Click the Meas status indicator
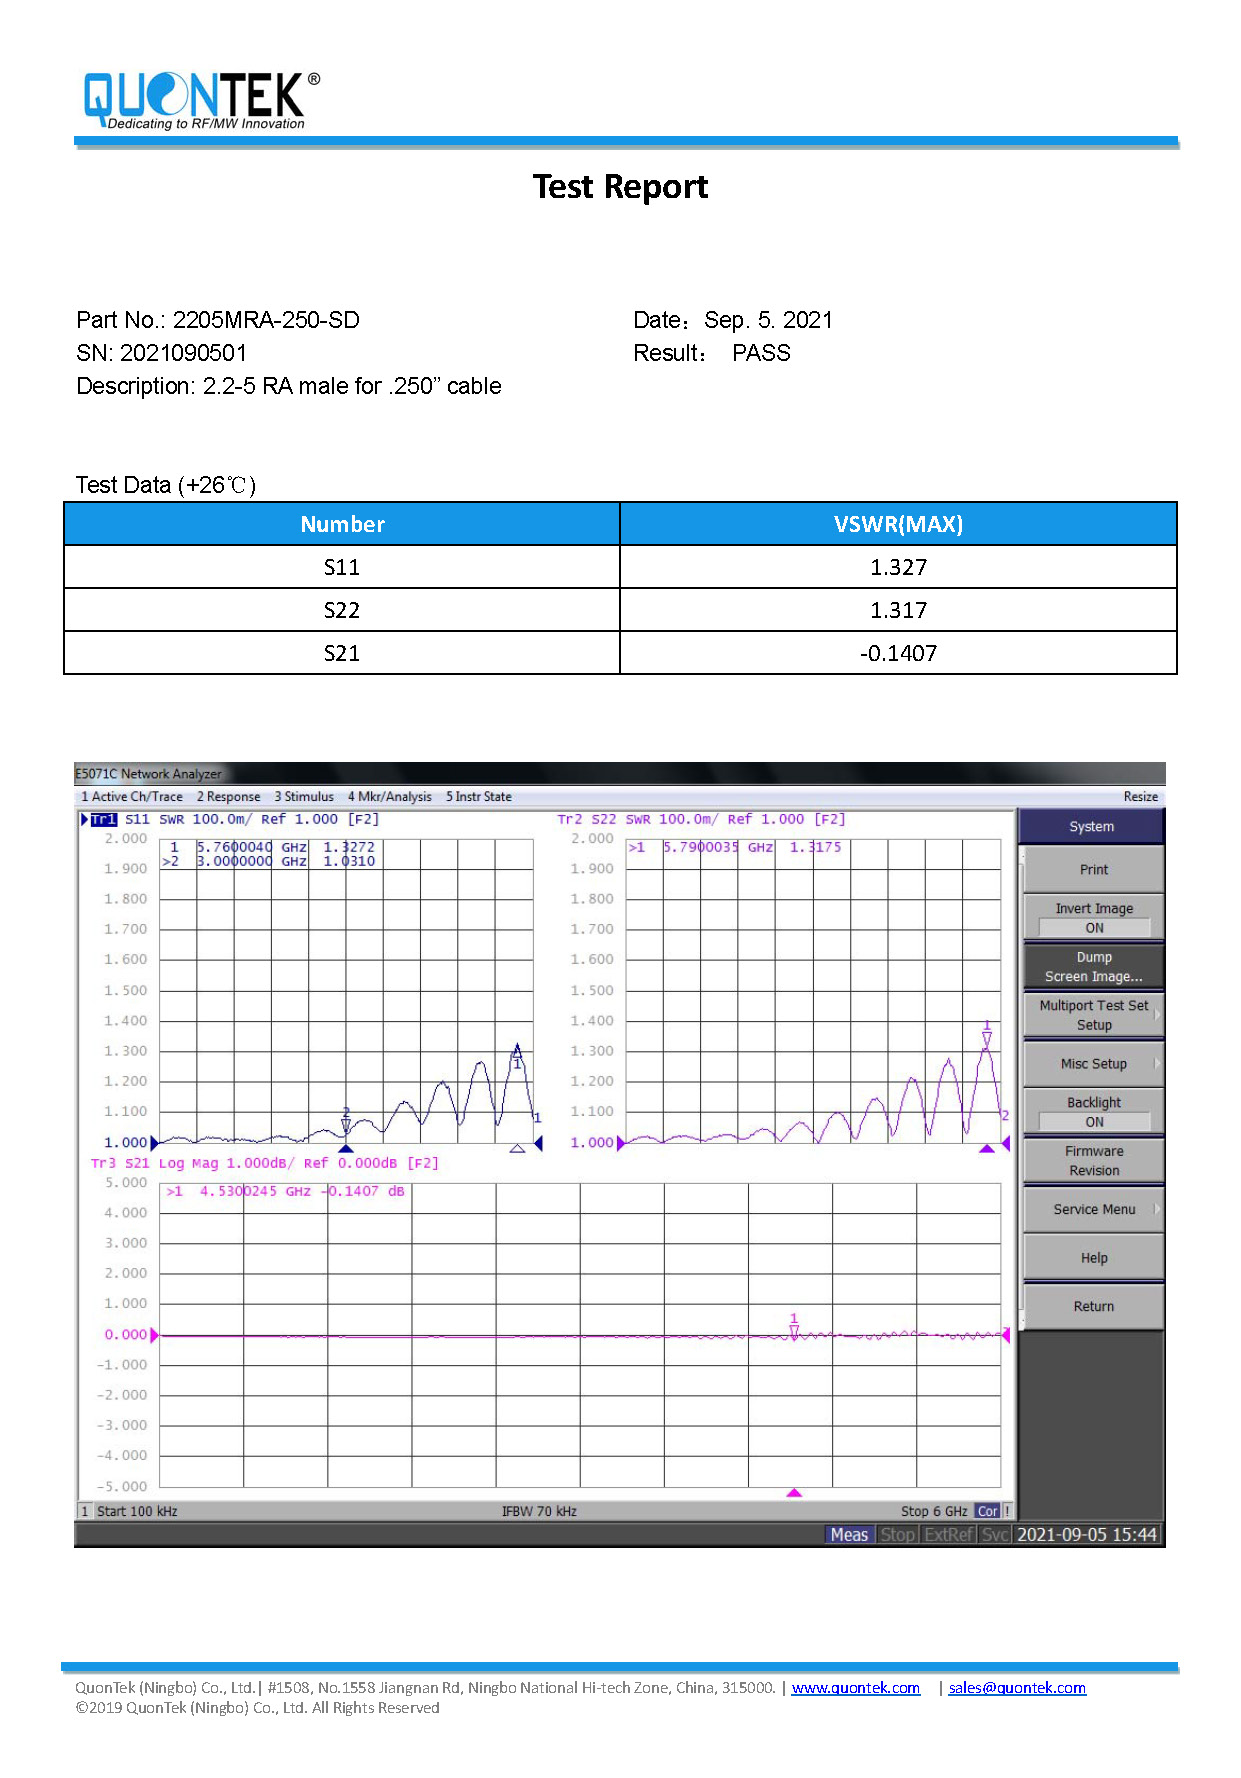The width and height of the screenshot is (1241, 1778). click(x=849, y=1535)
